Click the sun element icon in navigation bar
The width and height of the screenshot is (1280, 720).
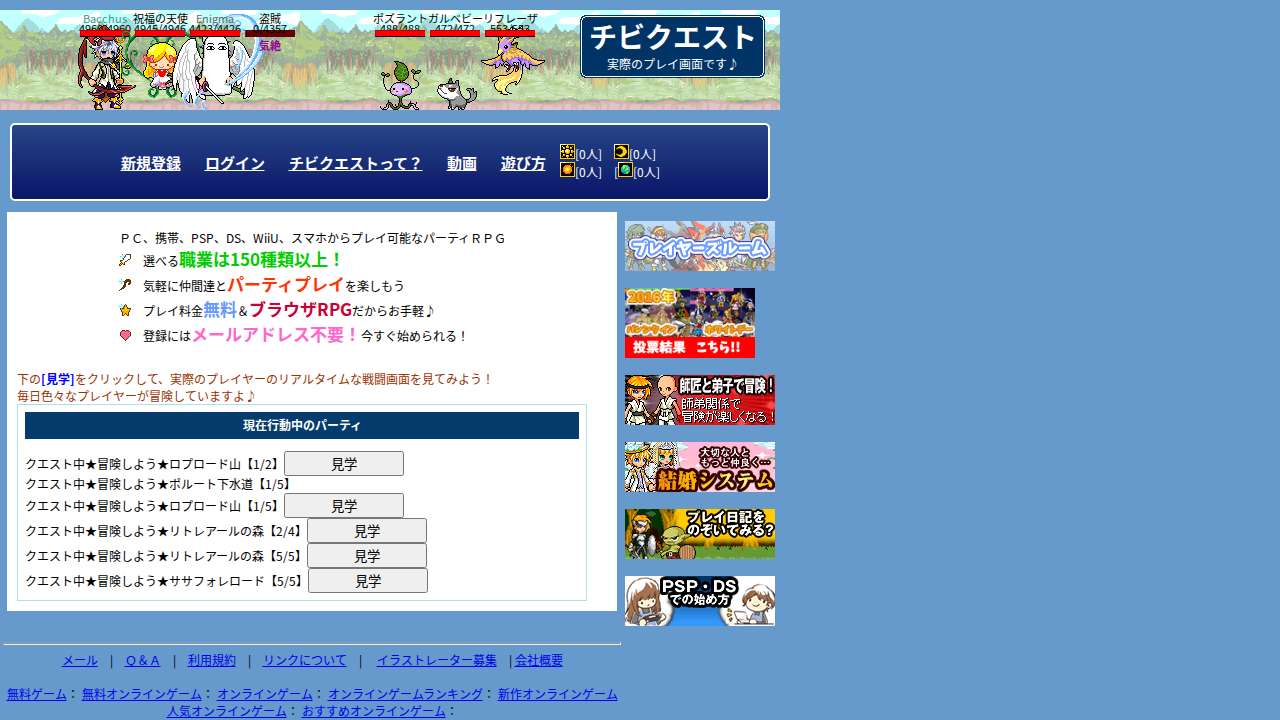pos(568,152)
